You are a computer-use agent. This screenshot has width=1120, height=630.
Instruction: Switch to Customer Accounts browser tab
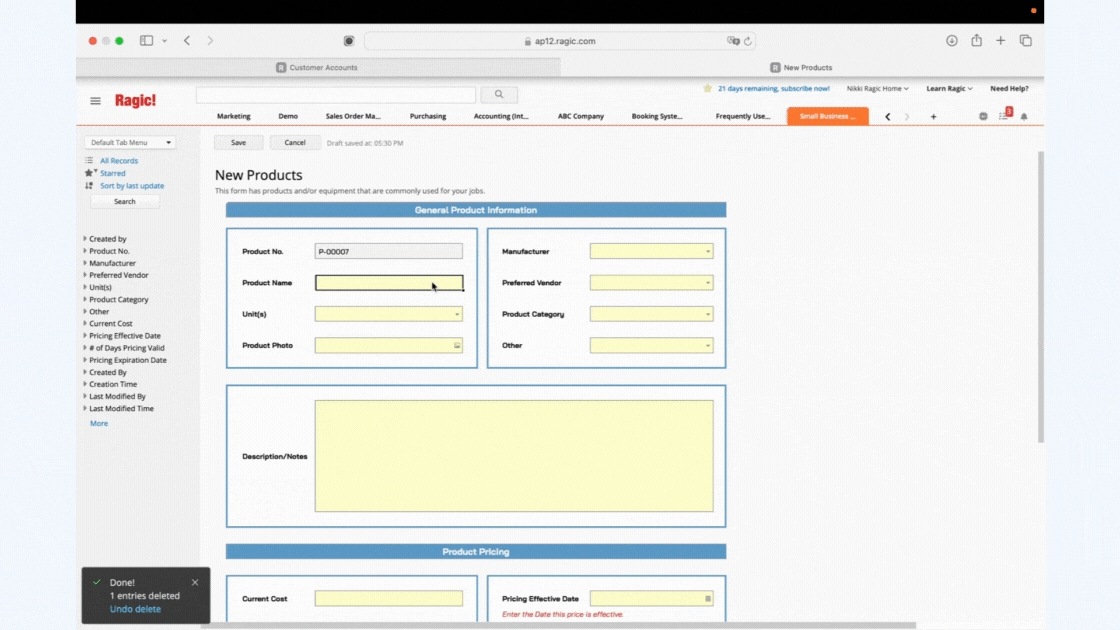[x=318, y=67]
